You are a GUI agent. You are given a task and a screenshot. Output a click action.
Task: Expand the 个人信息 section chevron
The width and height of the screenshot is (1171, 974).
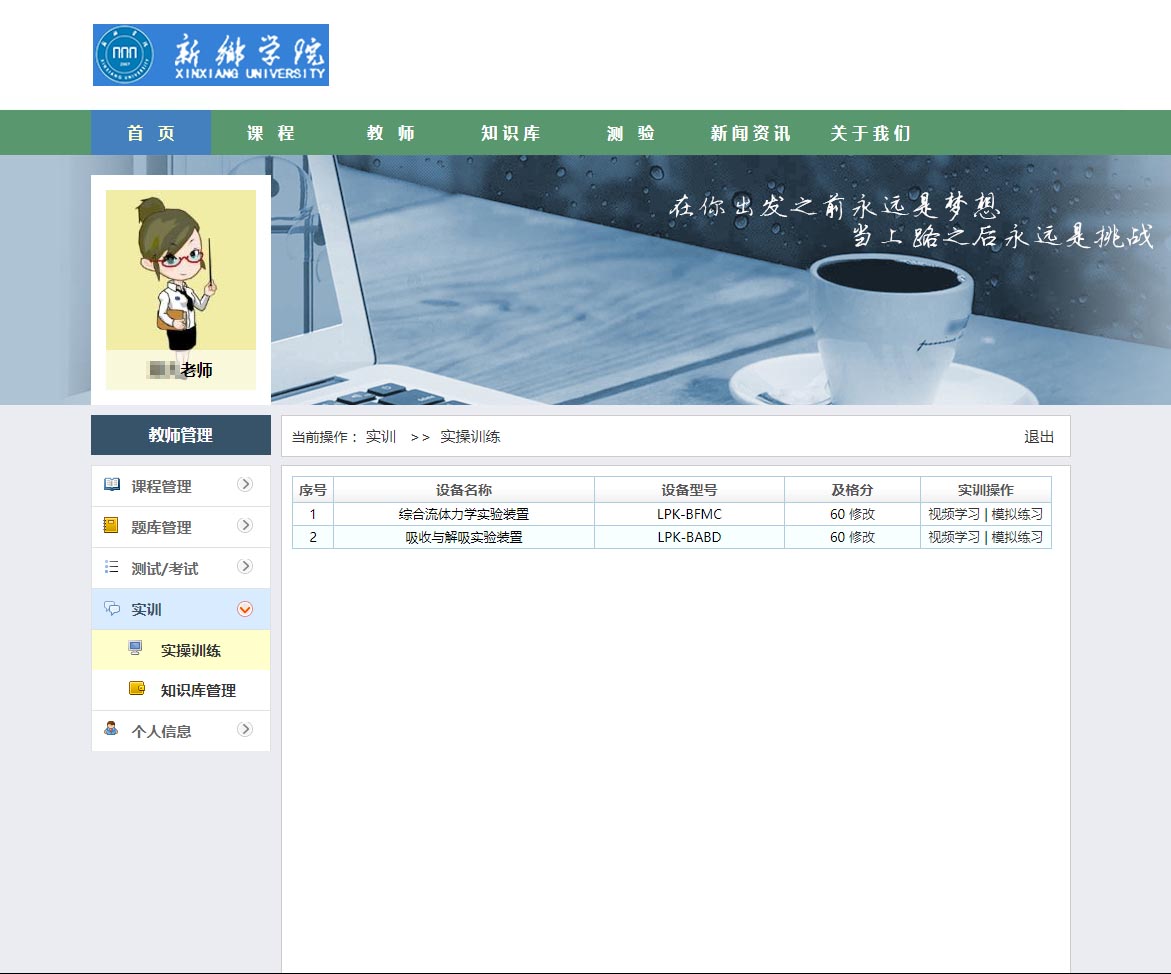(245, 730)
